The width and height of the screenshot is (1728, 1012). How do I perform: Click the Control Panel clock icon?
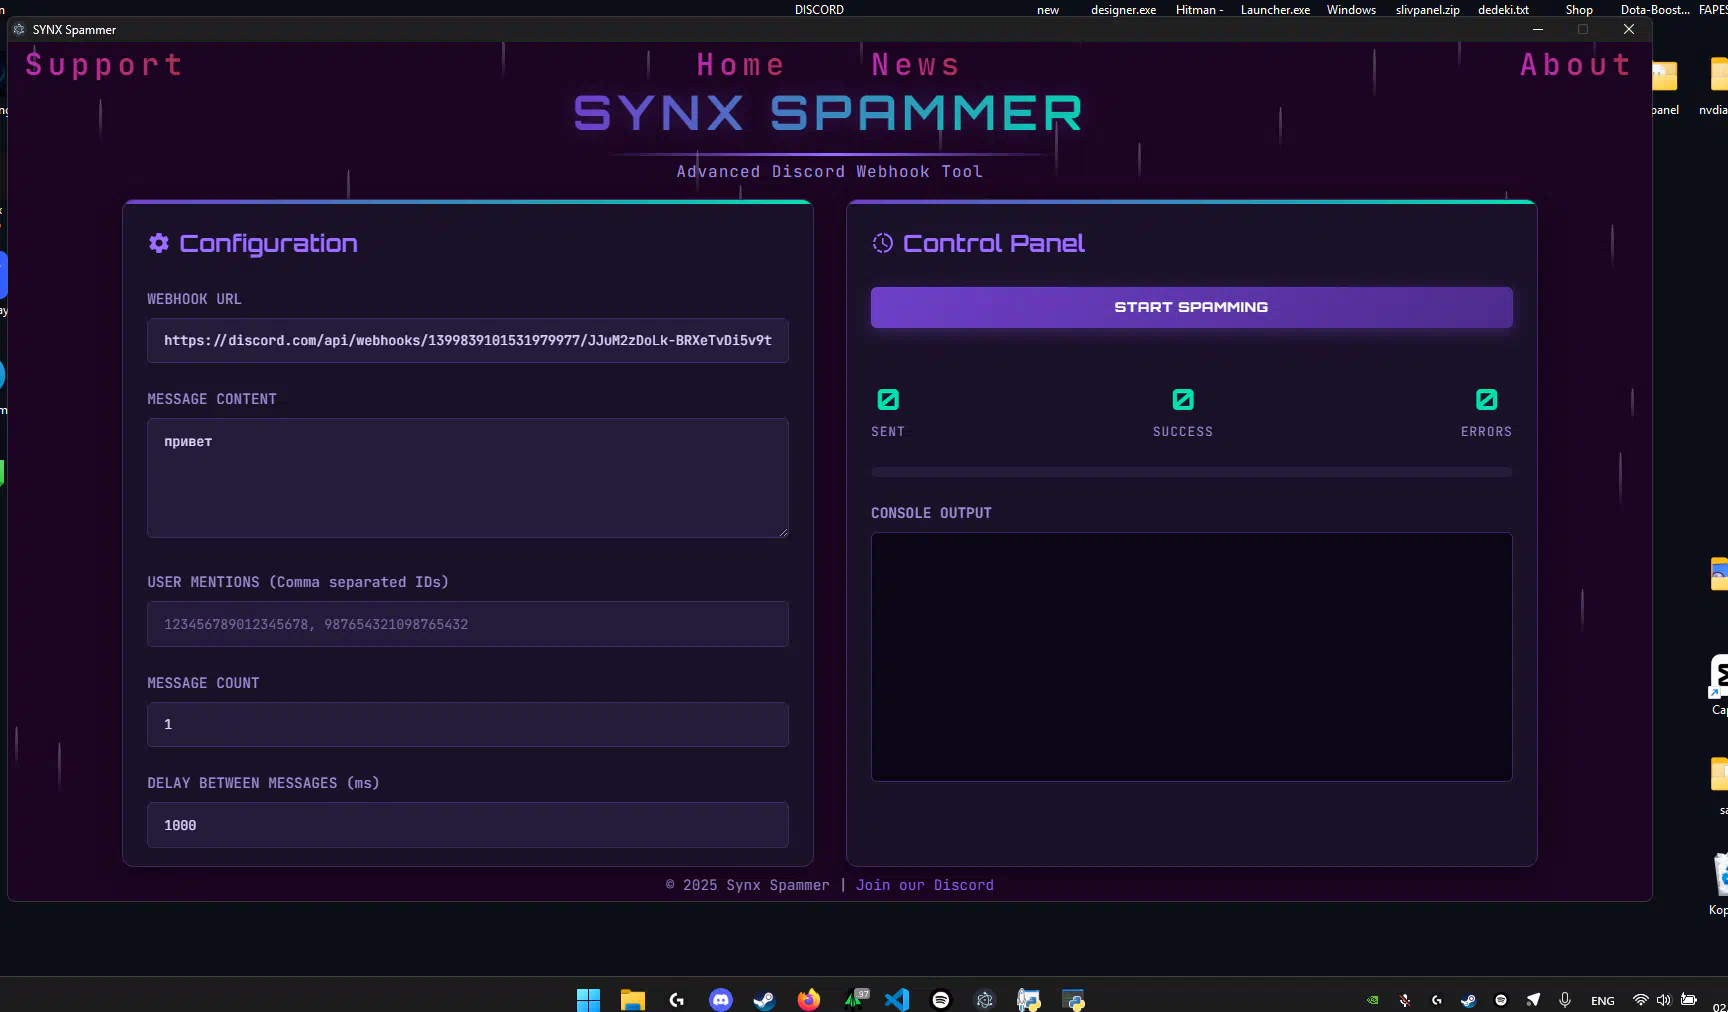882,243
